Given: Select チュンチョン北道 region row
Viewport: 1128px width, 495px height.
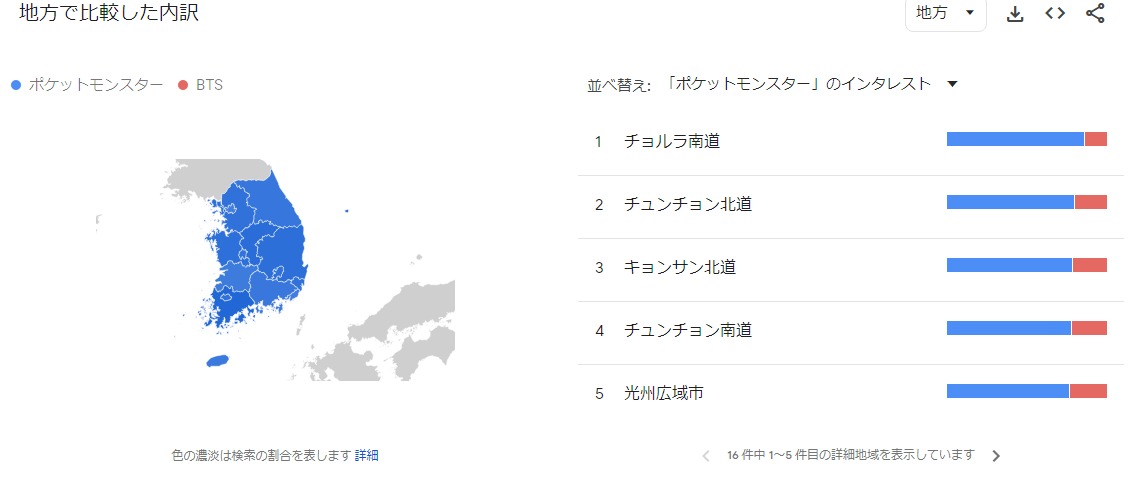Looking at the screenshot, I should (x=688, y=205).
